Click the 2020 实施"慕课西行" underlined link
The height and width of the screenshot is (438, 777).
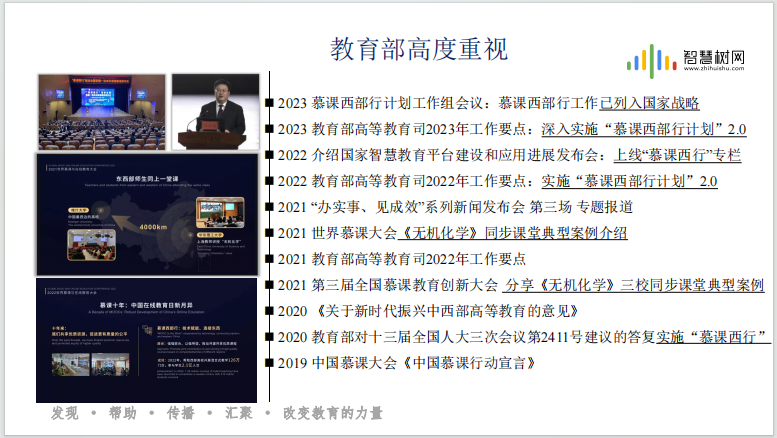[713, 337]
